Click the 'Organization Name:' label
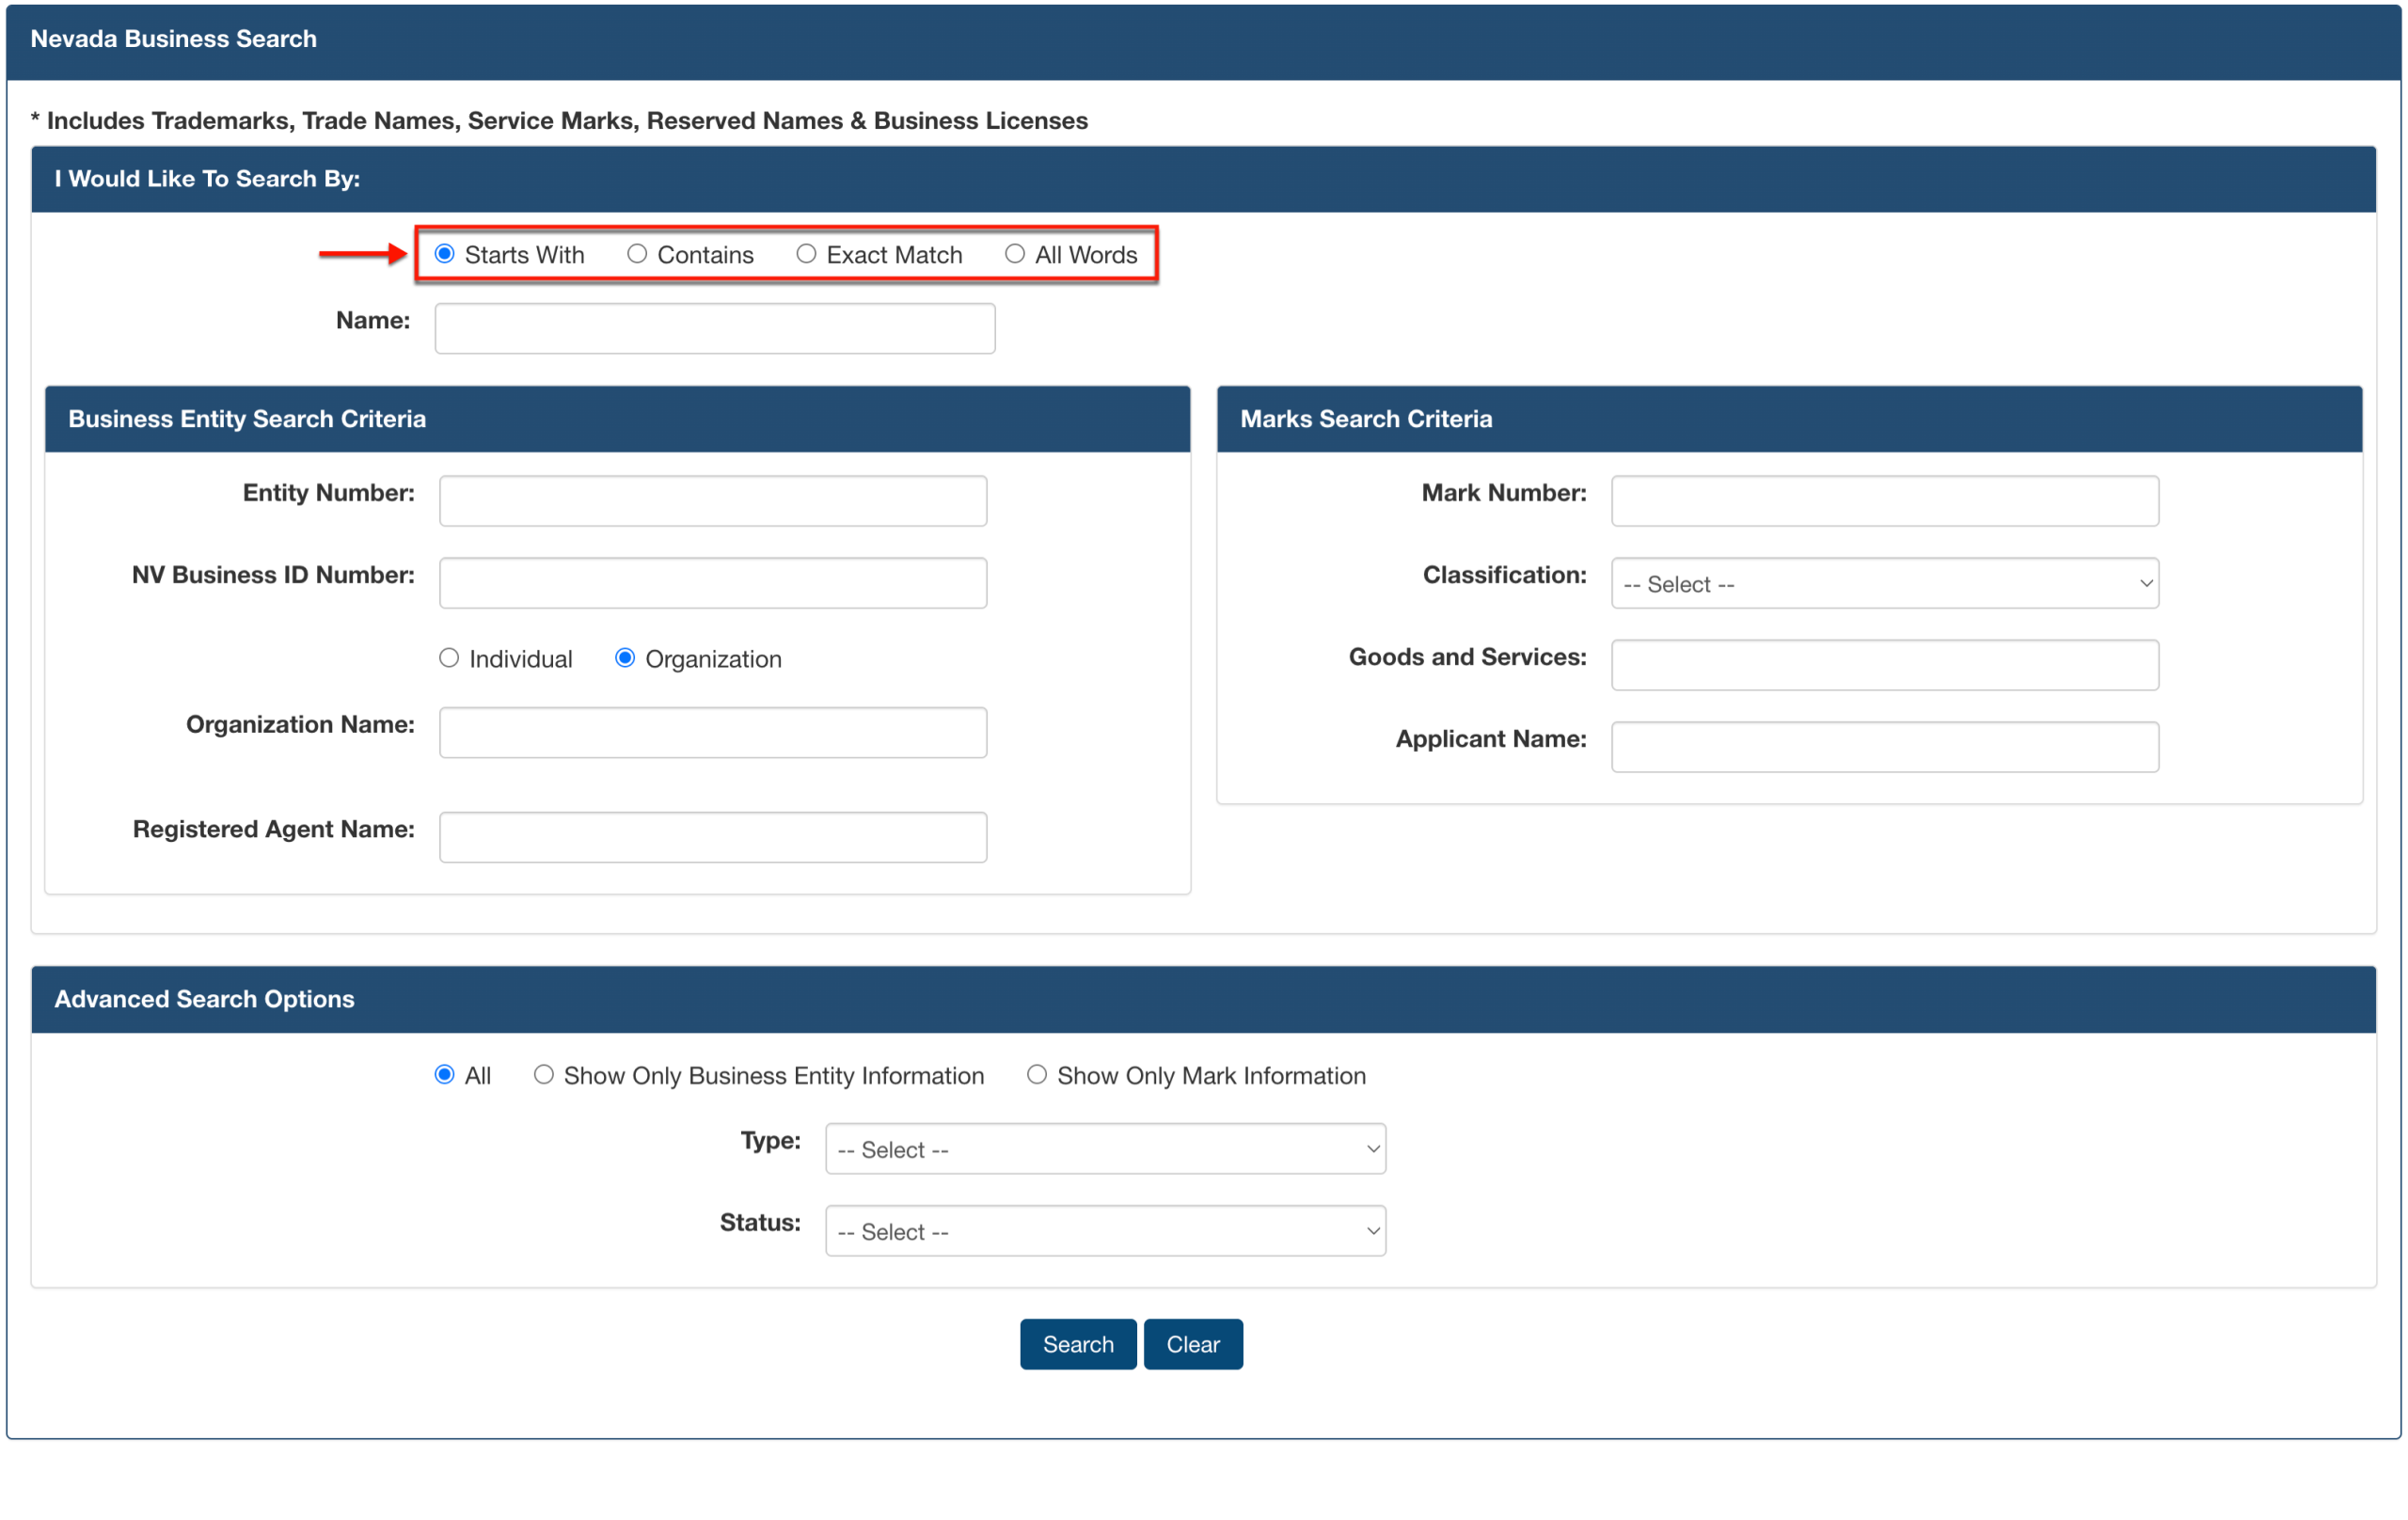Screen dimensions: 2408x1520 coord(300,725)
